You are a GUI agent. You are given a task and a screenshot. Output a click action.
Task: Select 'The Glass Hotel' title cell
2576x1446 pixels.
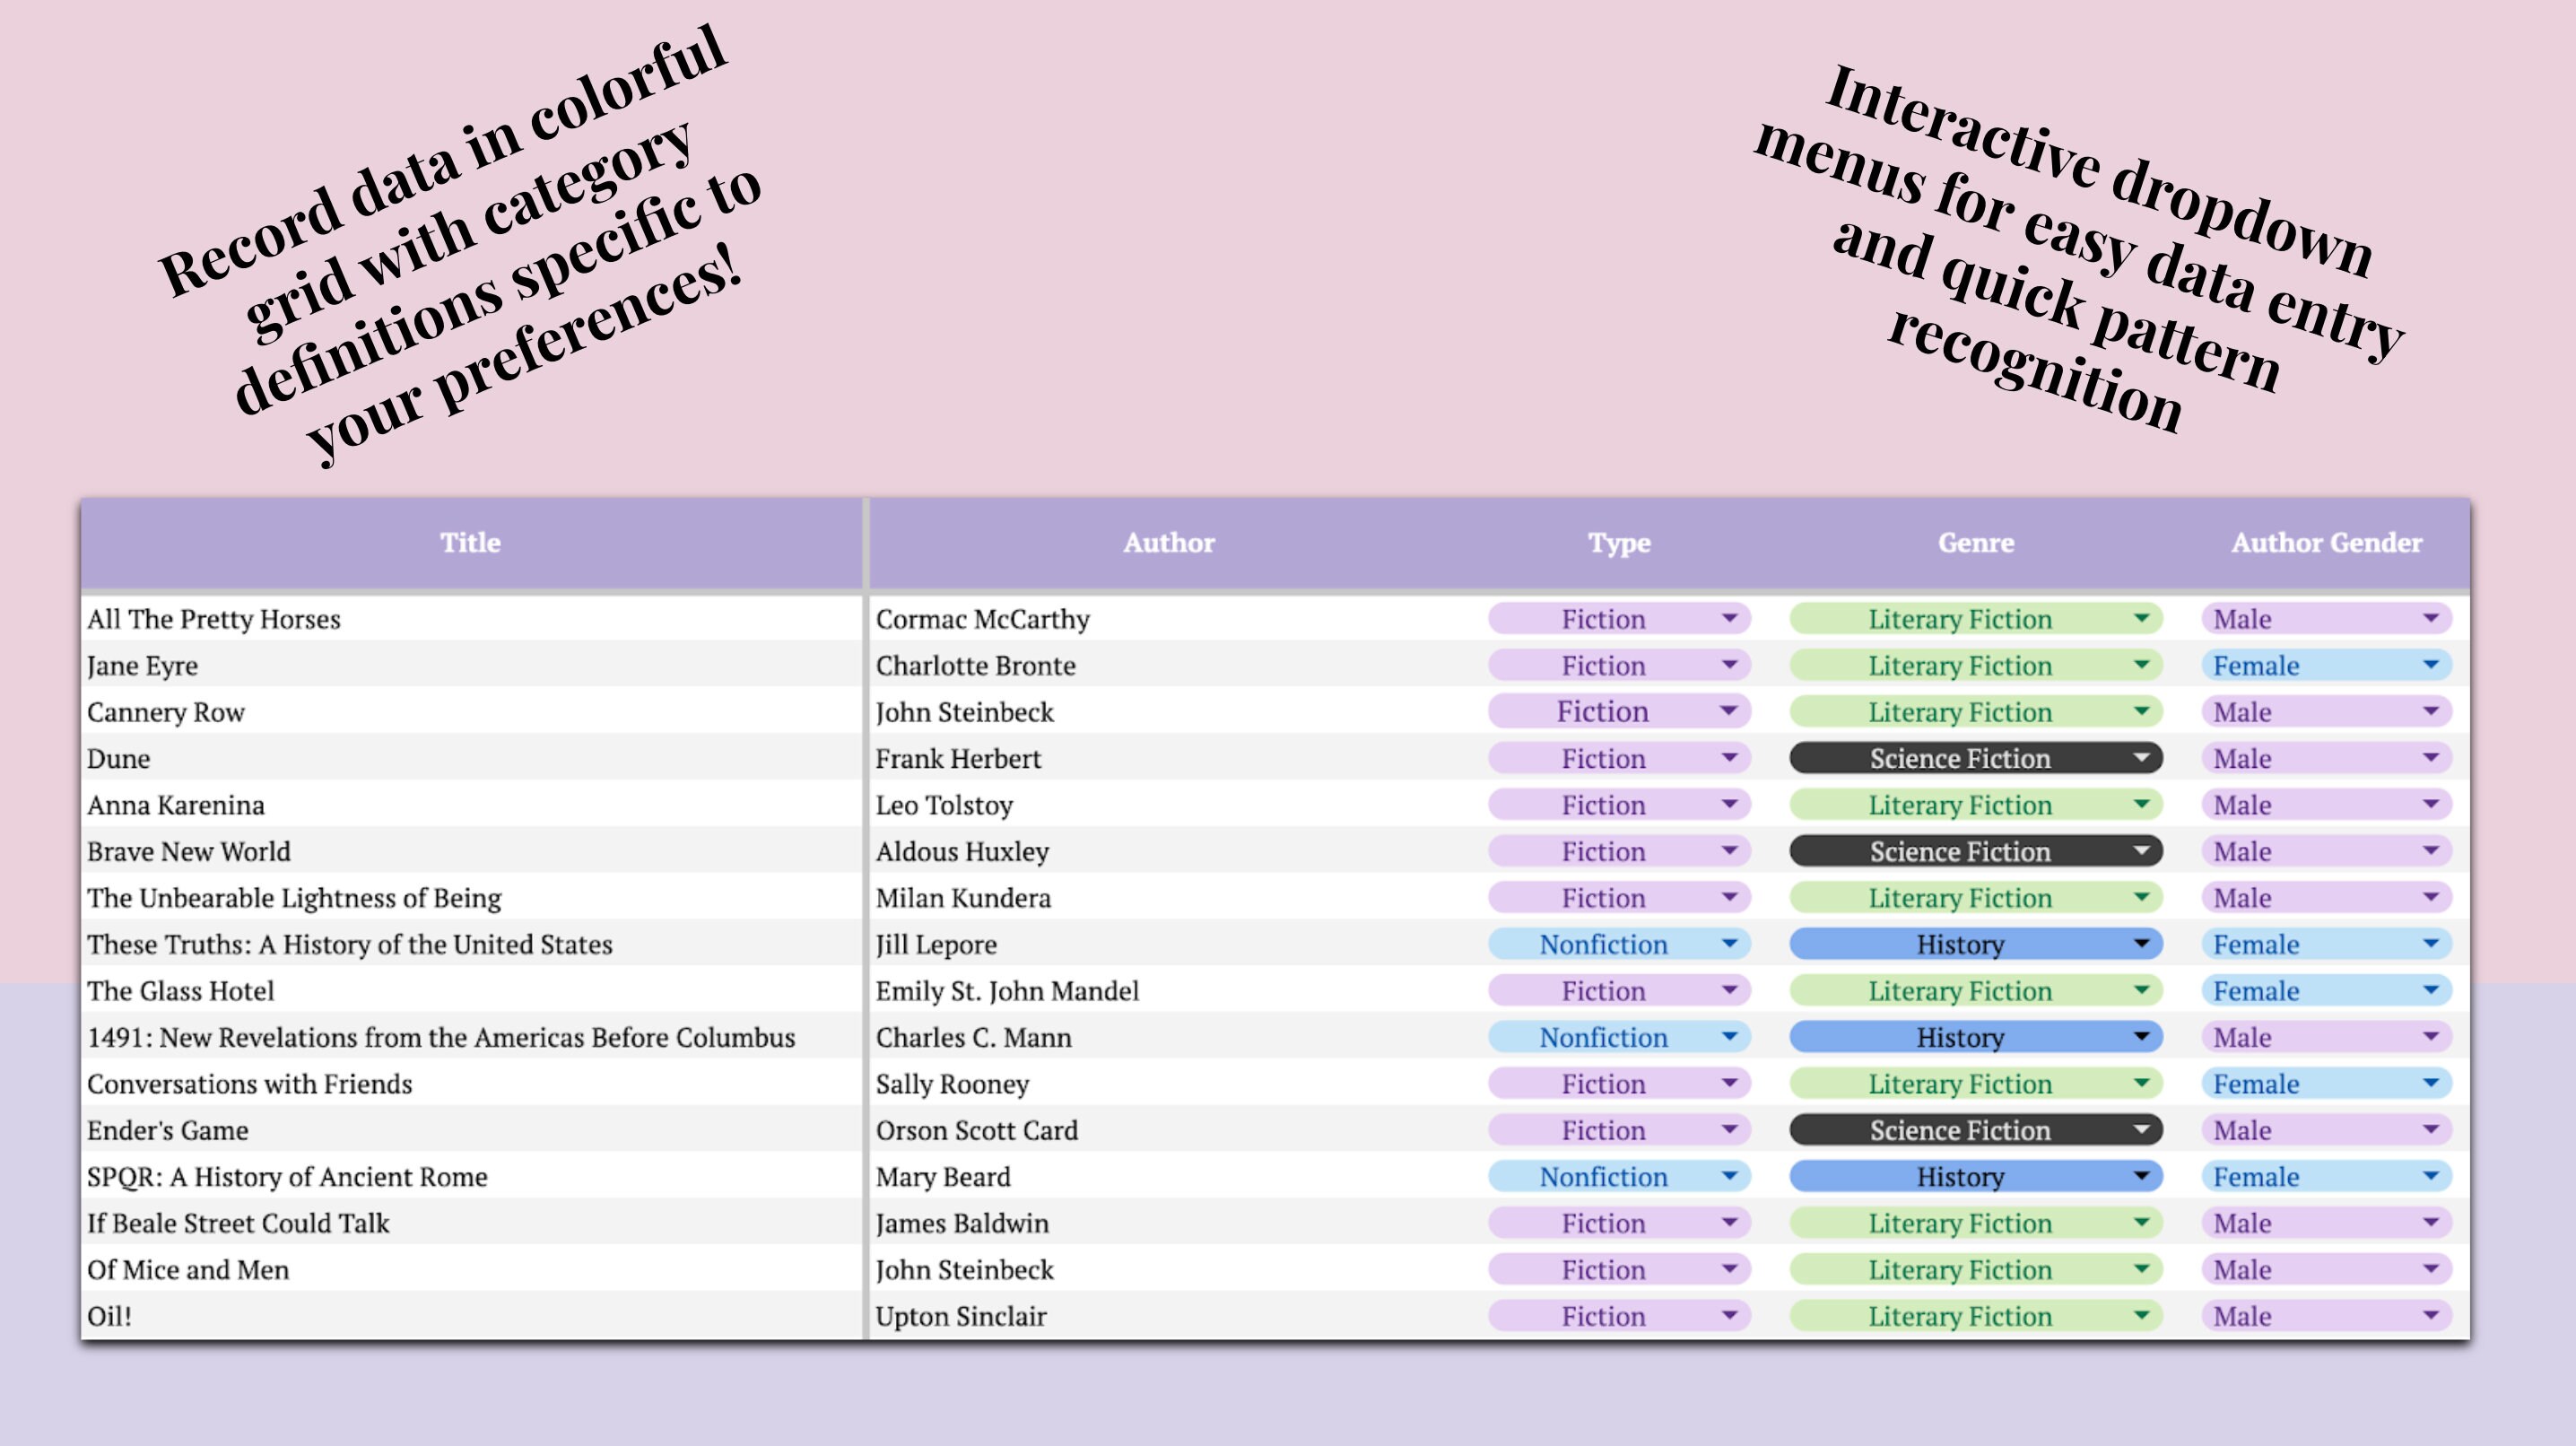click(471, 990)
